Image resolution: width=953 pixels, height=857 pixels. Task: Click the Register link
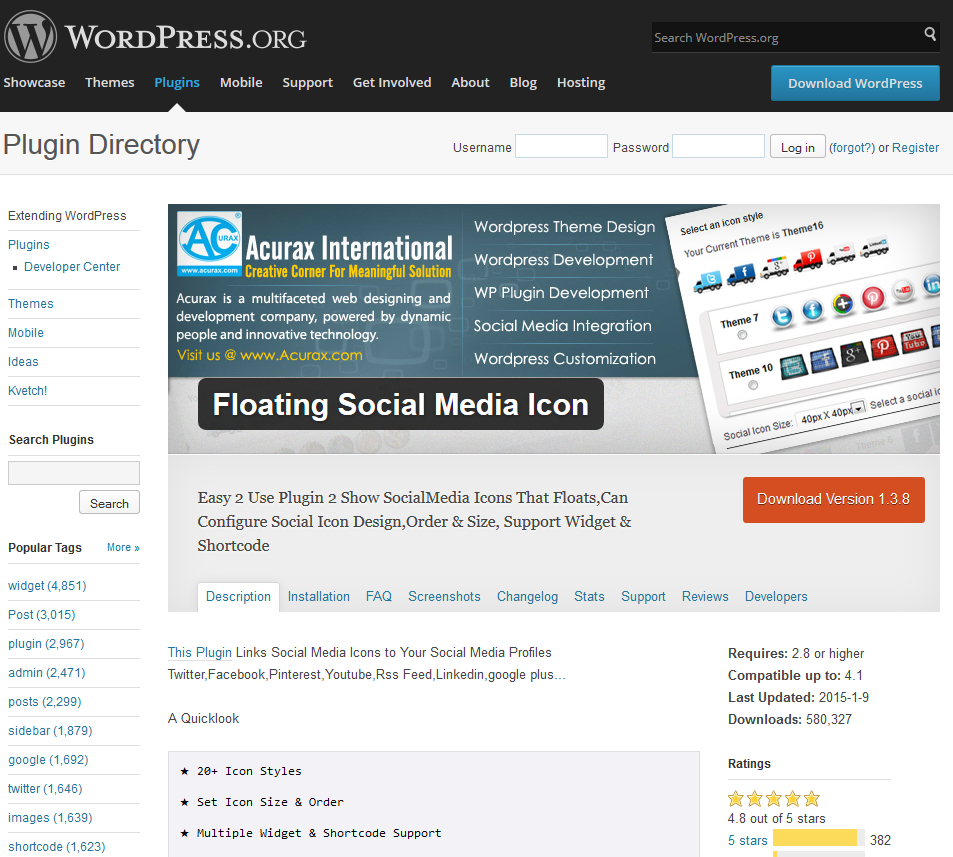pyautogui.click(x=915, y=148)
